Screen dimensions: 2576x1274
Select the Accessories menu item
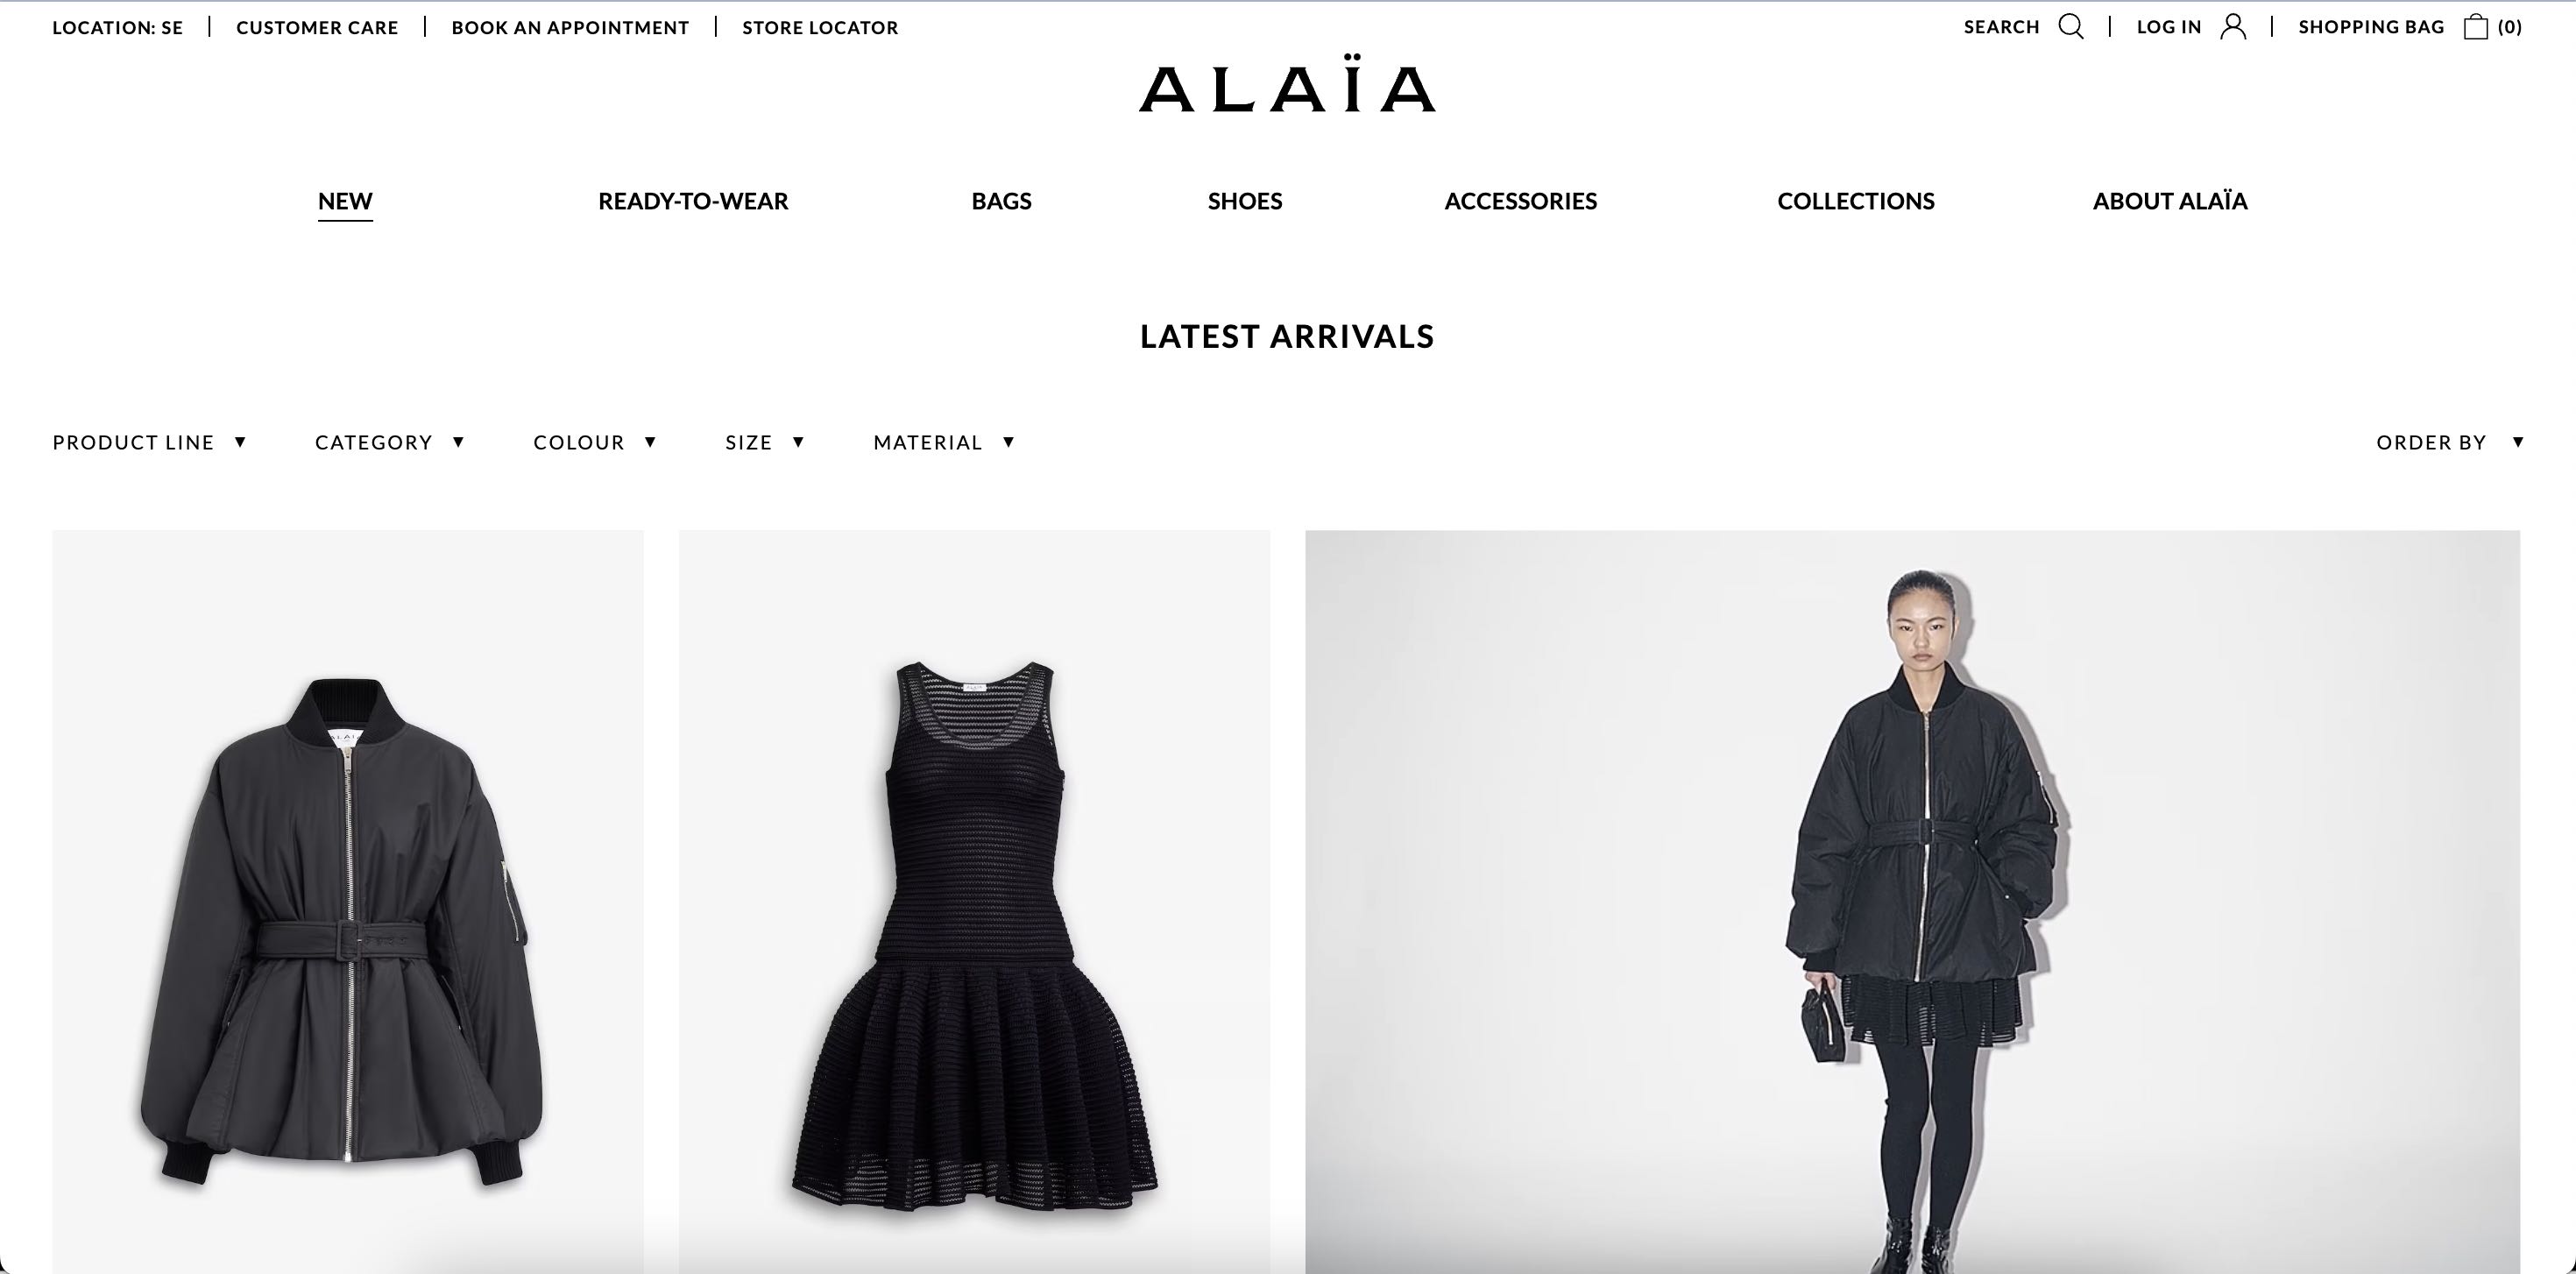coord(1520,201)
